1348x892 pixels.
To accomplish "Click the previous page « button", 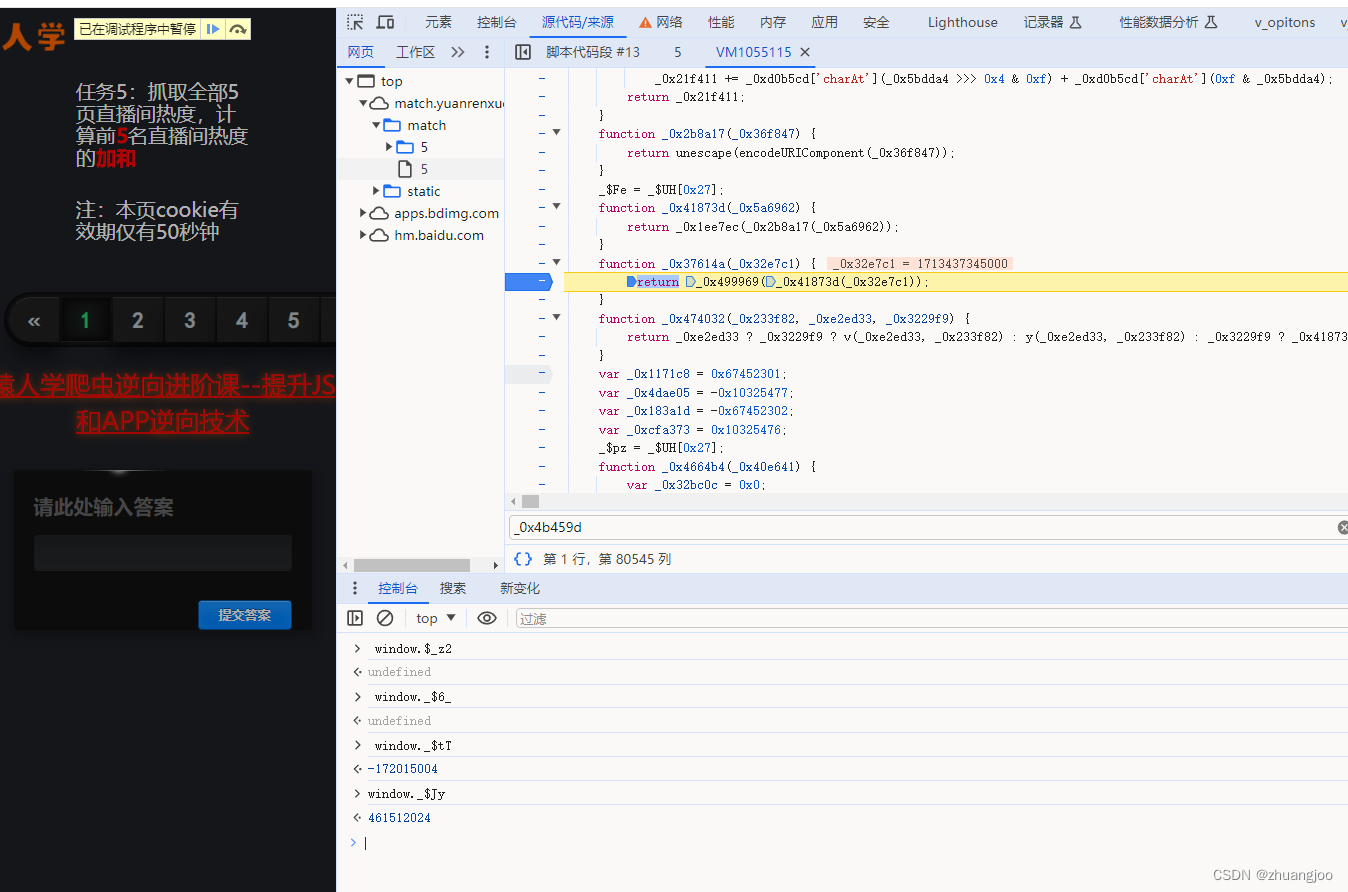I will pyautogui.click(x=34, y=321).
